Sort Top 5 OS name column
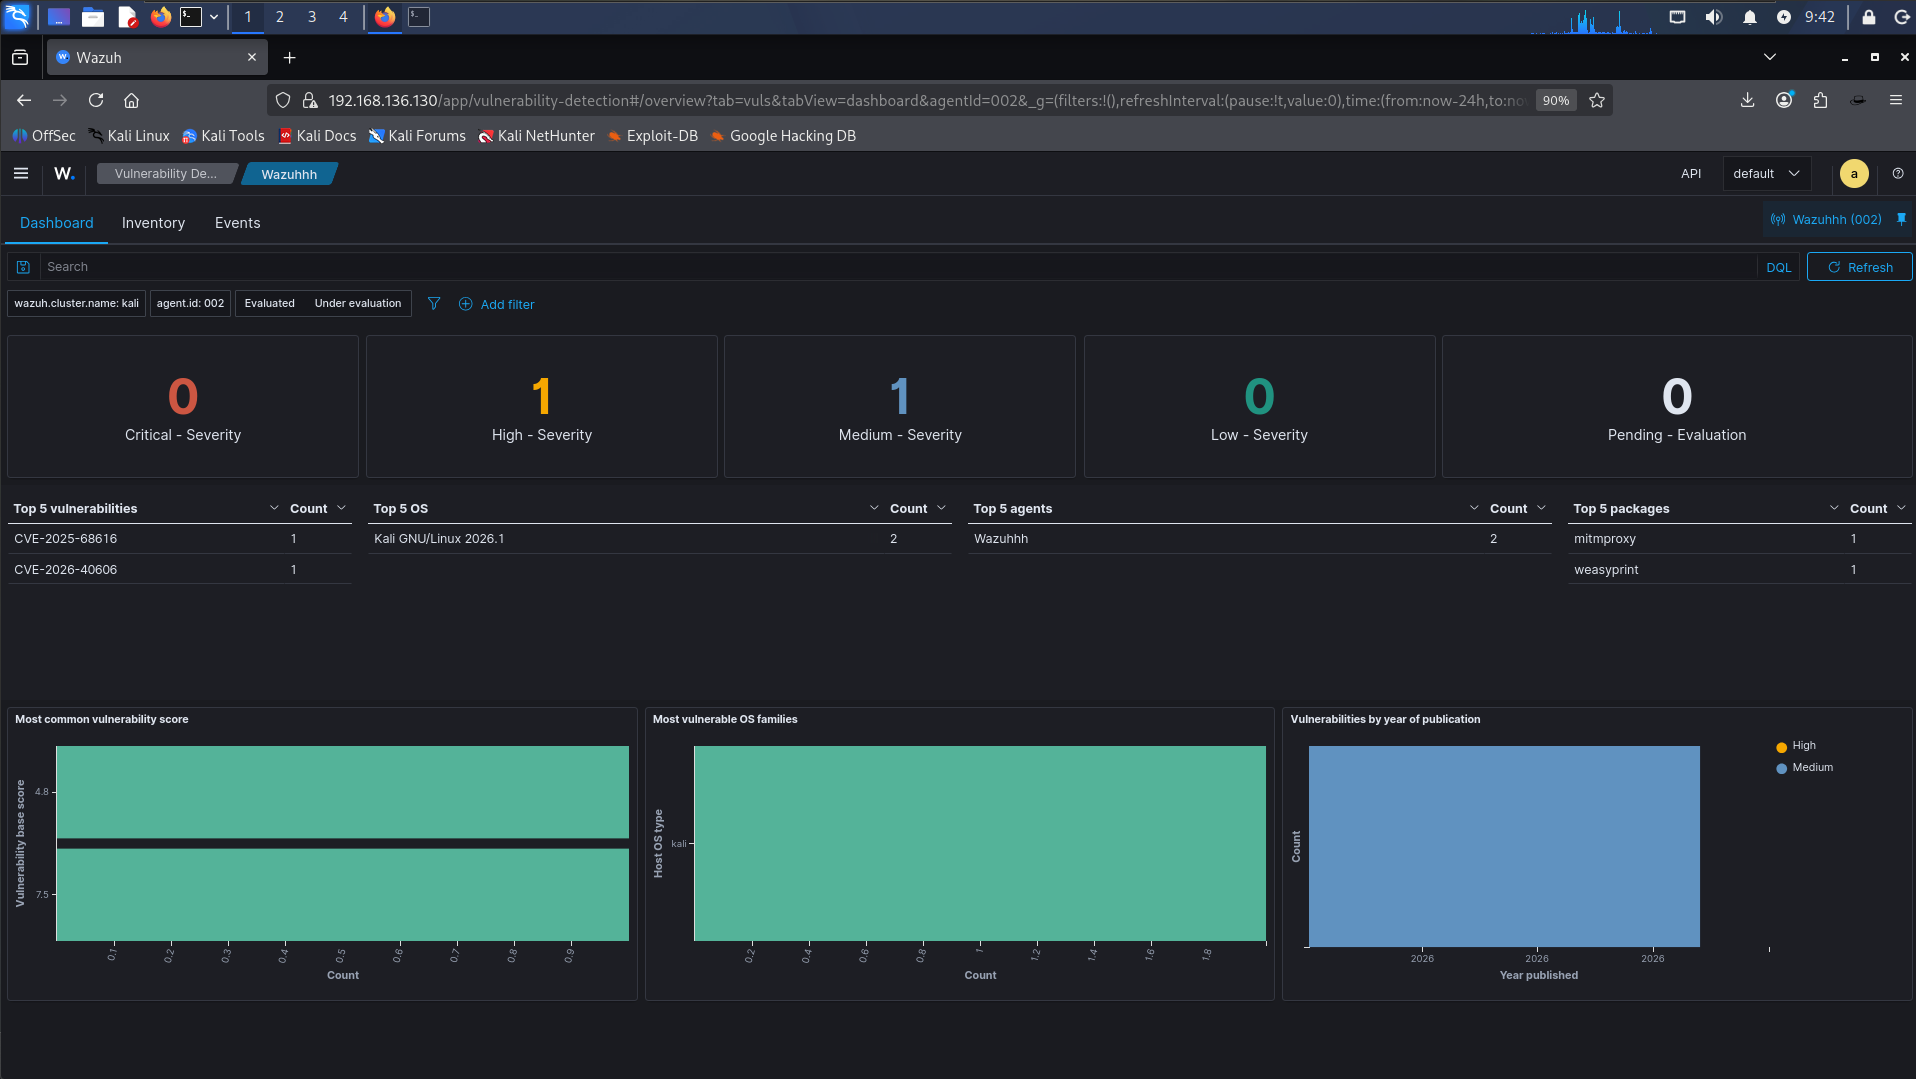This screenshot has height=1079, width=1916. [626, 508]
